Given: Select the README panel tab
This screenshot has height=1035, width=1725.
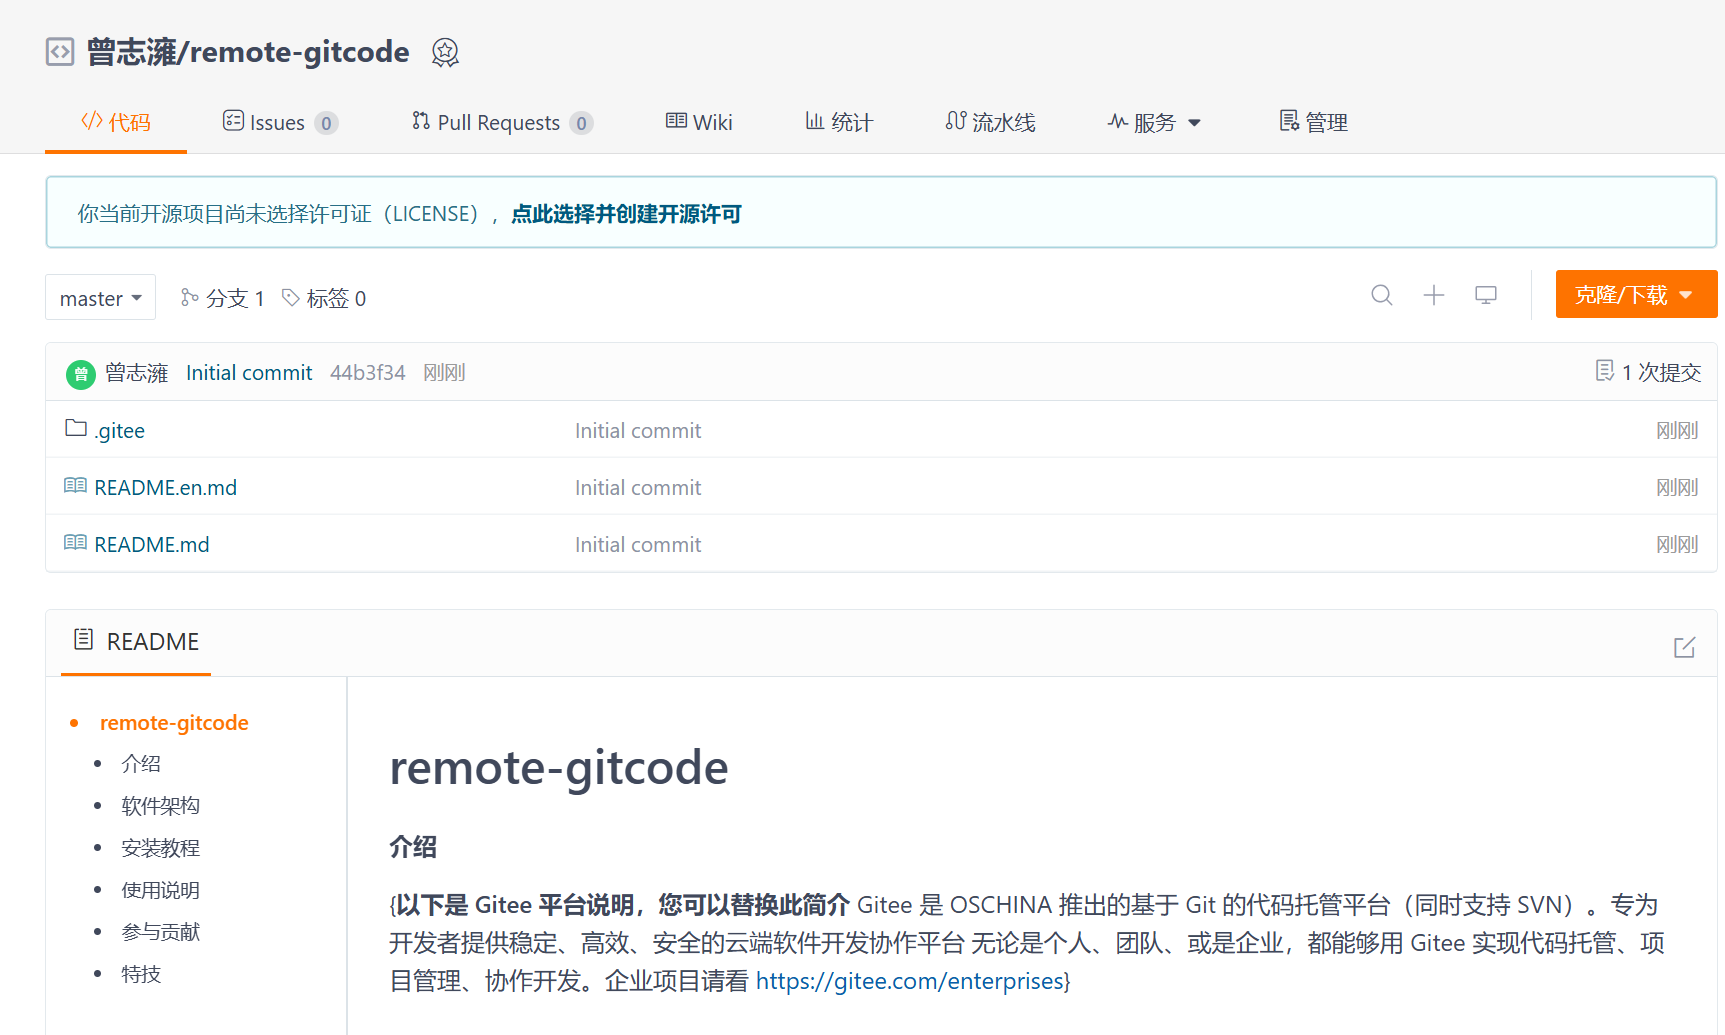Looking at the screenshot, I should tap(136, 642).
